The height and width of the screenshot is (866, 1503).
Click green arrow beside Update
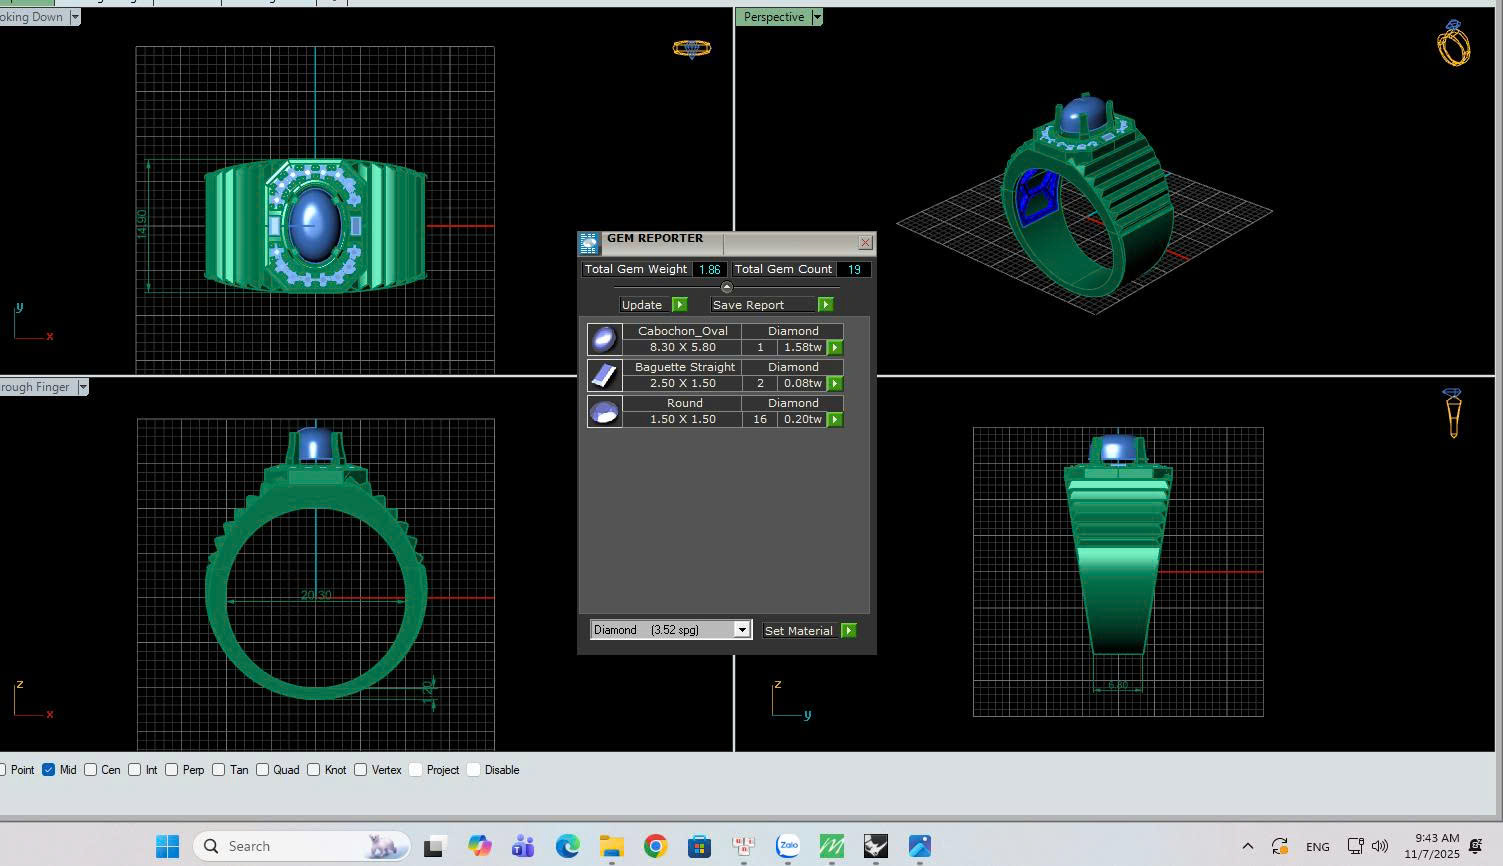[x=680, y=305]
